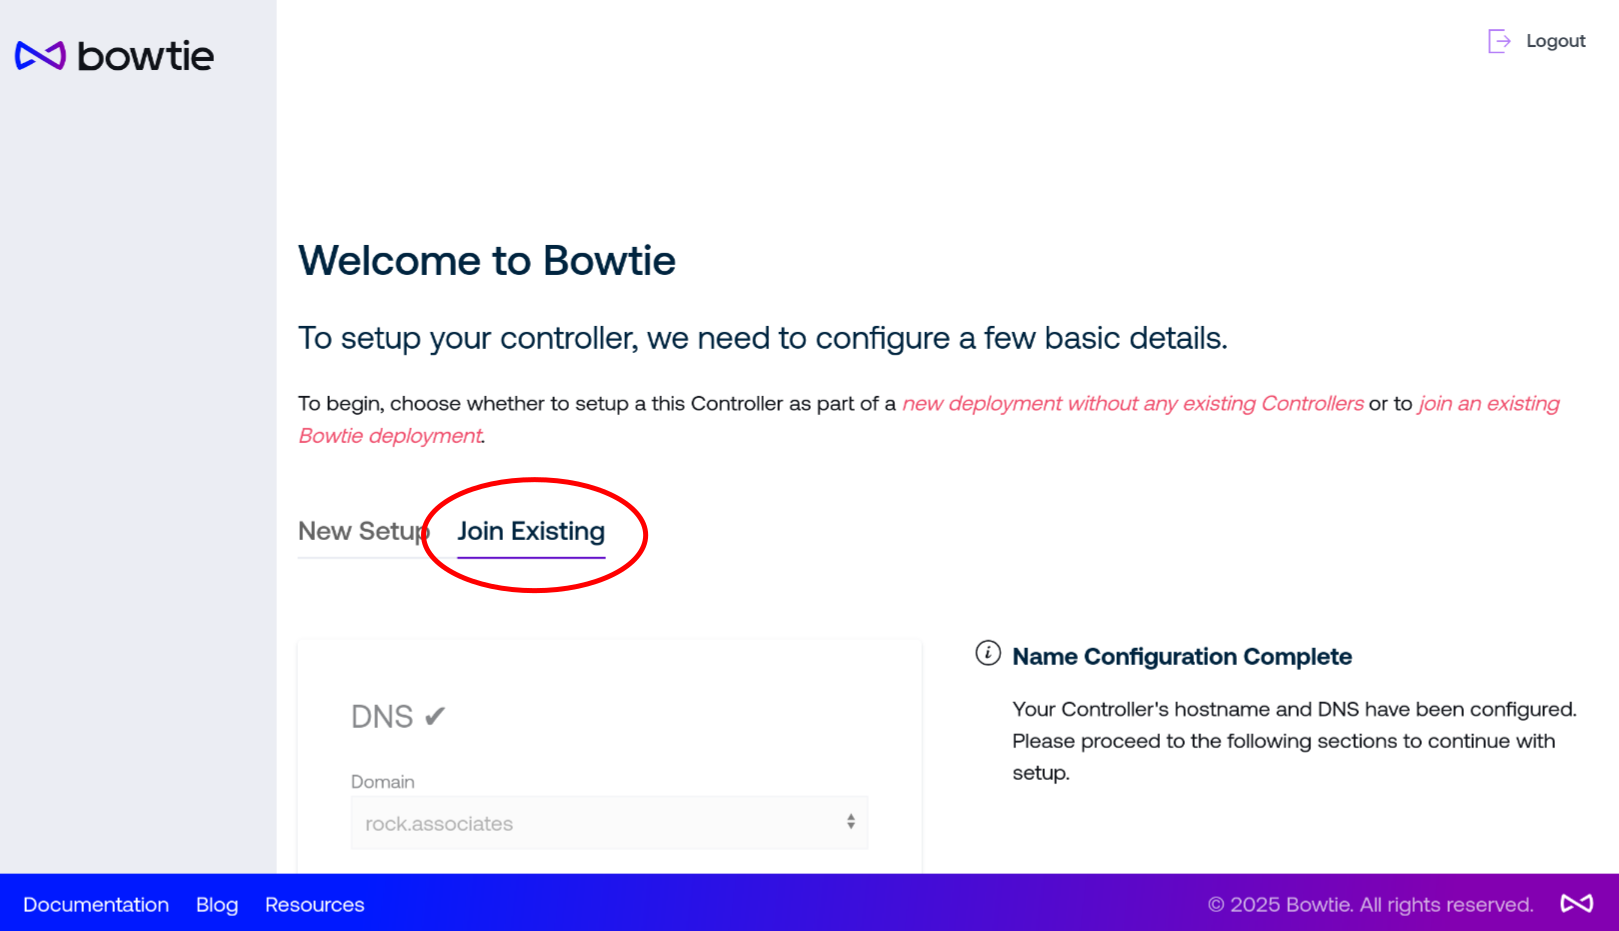Viewport: 1619px width, 931px height.
Task: Click the Domain field label
Action: point(383,782)
